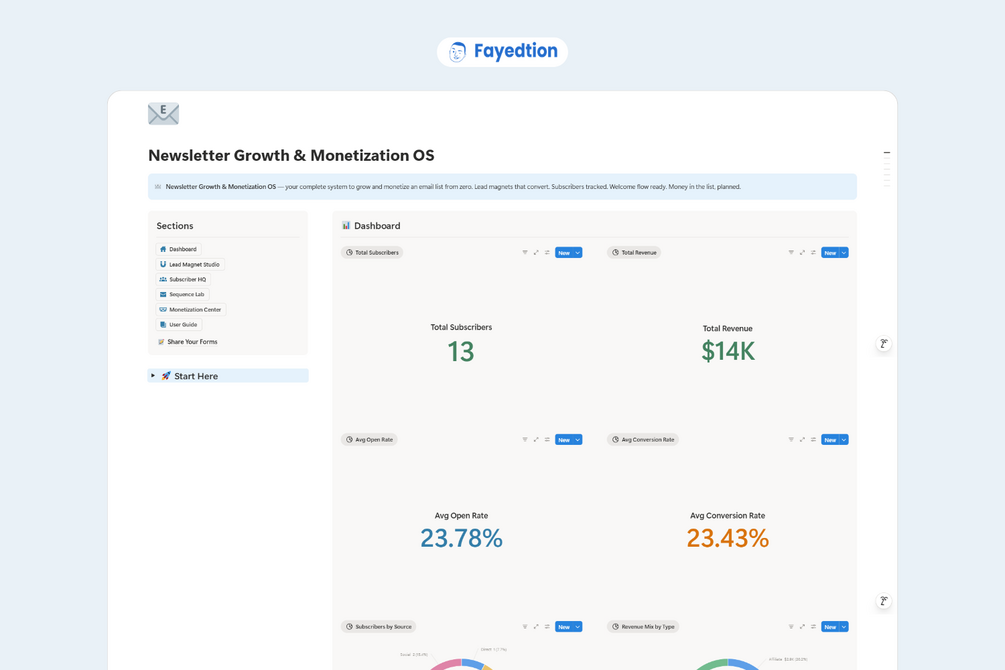Viewport: 1005px width, 670px height.
Task: Select the Total Subscribers view tab
Action: pos(372,253)
